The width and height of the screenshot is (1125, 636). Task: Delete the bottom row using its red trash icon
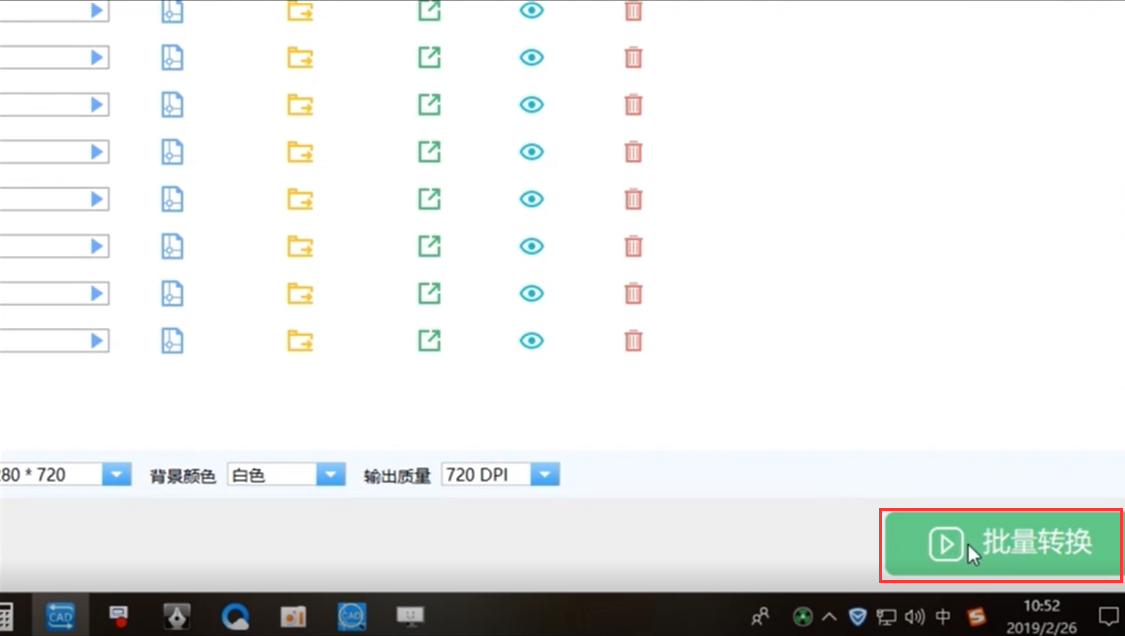tap(633, 340)
